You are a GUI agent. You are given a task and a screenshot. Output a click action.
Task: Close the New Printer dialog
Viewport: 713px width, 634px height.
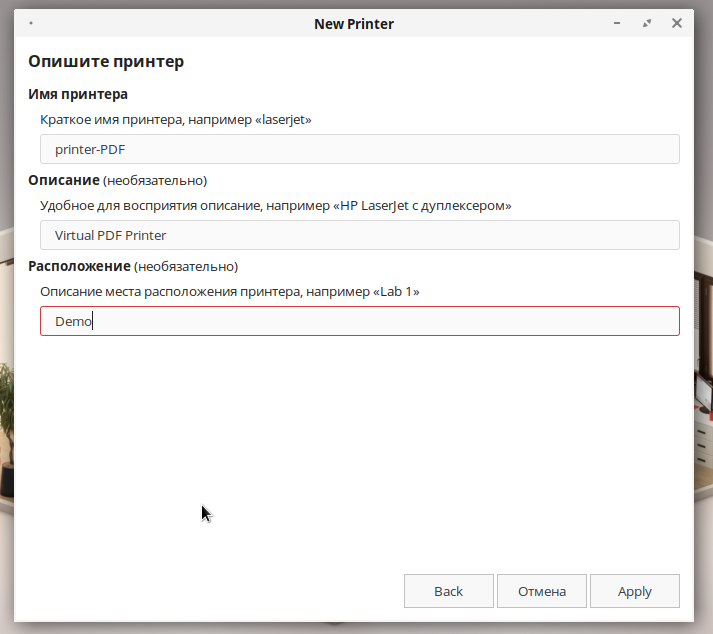677,23
